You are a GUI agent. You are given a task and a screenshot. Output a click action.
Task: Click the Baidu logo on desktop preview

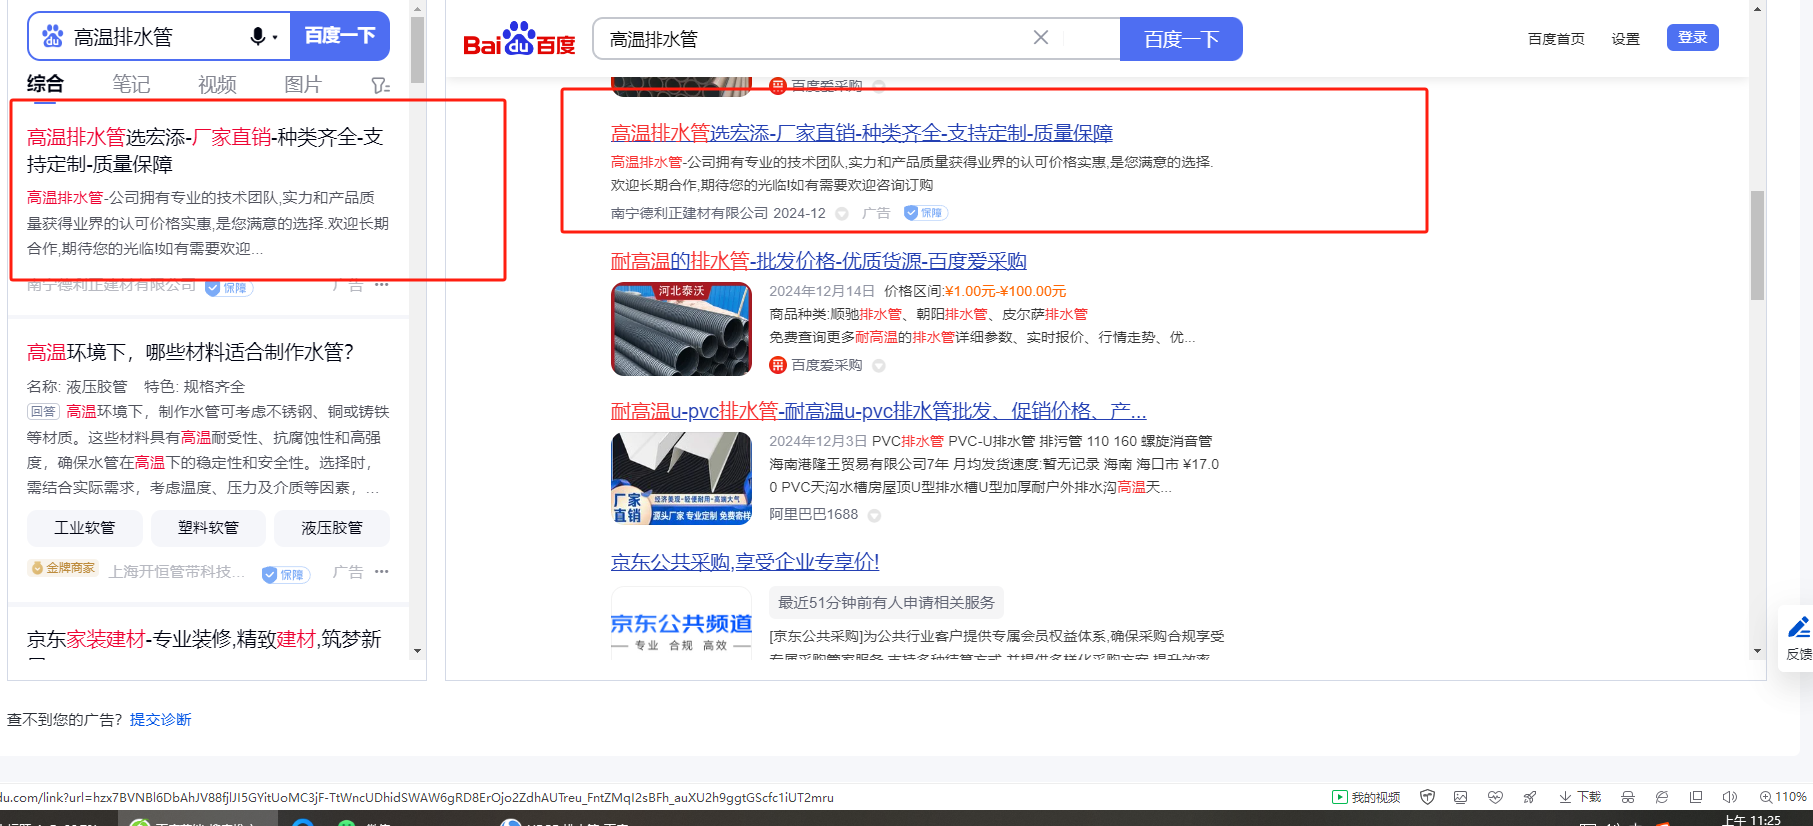(519, 40)
